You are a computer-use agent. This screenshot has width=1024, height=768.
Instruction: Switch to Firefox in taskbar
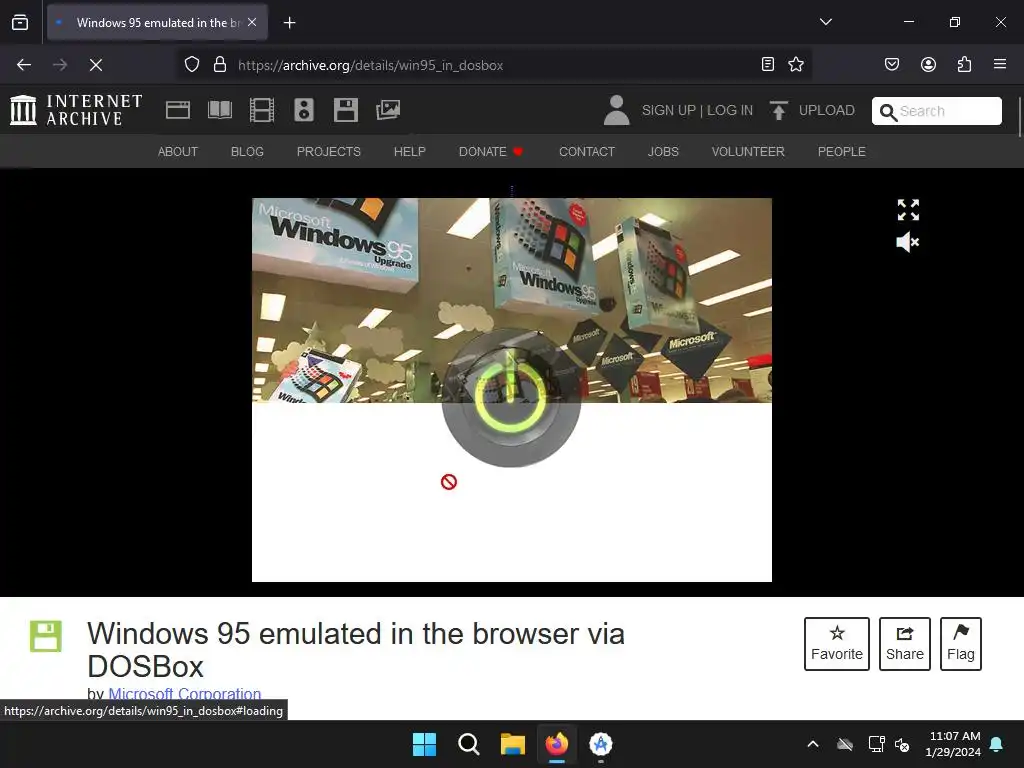click(556, 744)
